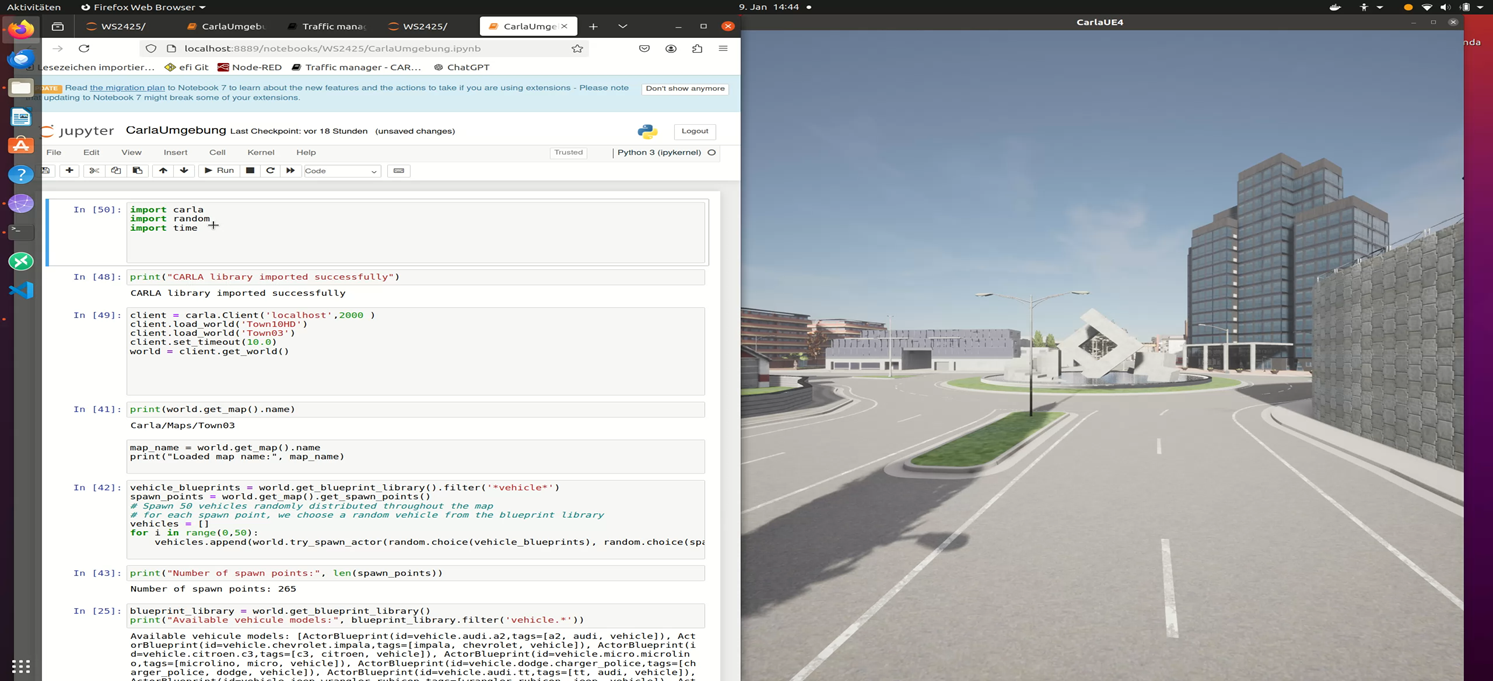Open the Kernel menu

coord(260,153)
